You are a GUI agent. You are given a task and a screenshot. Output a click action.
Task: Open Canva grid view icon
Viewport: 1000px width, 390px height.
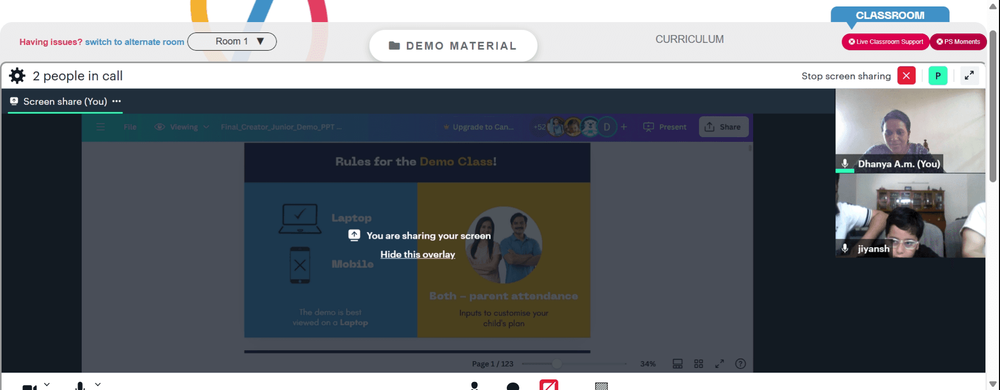pyautogui.click(x=698, y=364)
